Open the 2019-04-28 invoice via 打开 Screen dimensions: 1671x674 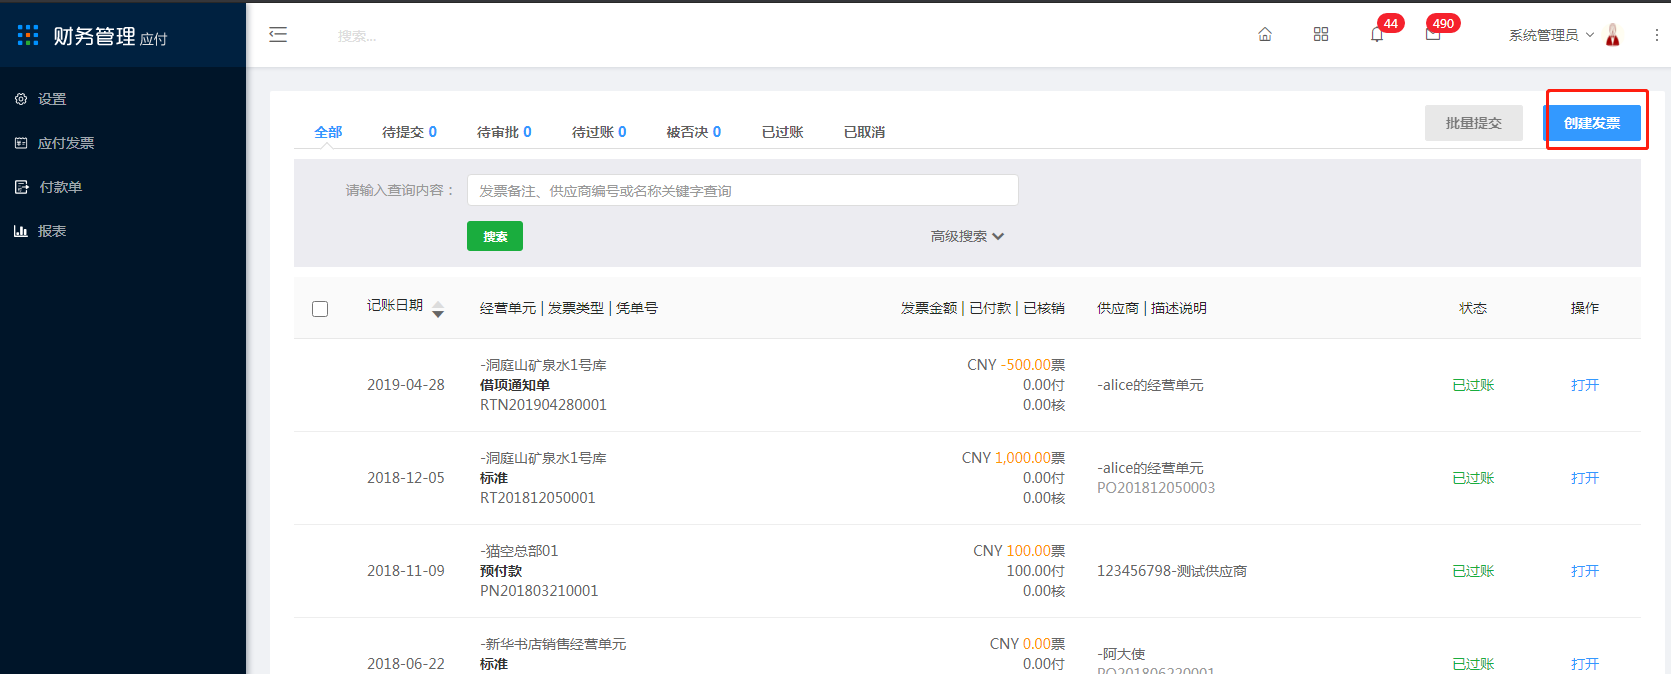(1585, 385)
